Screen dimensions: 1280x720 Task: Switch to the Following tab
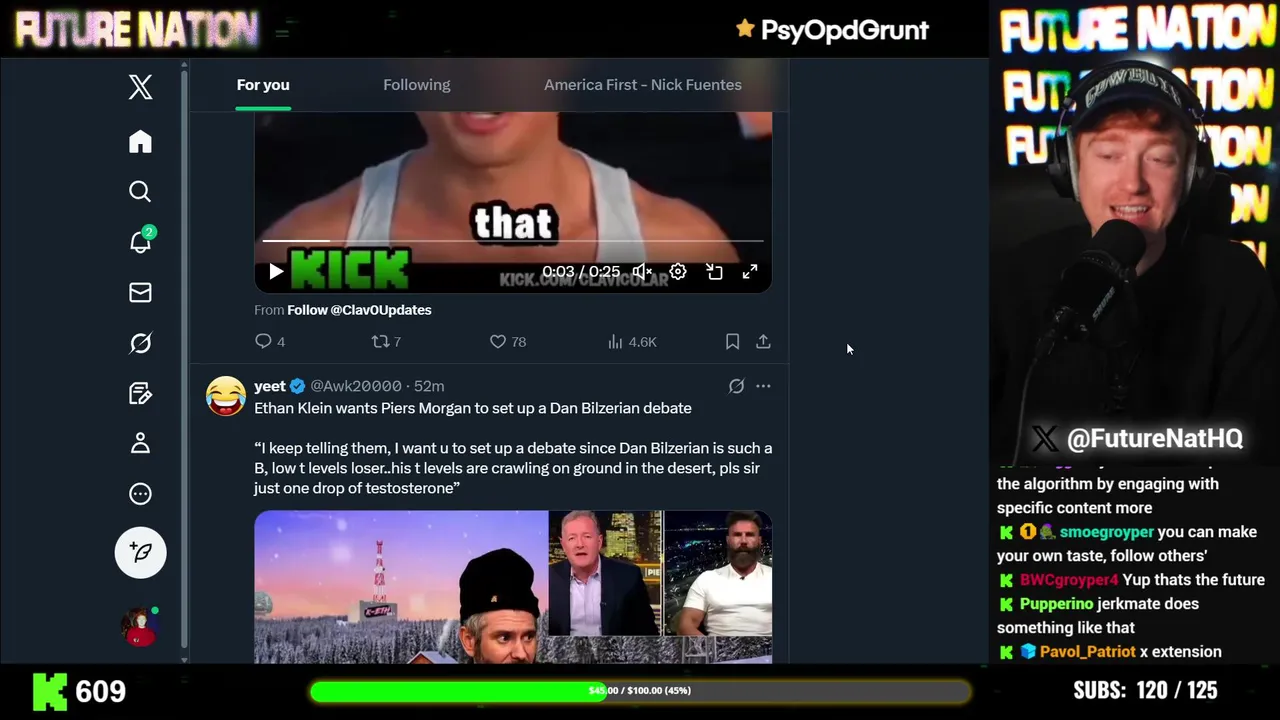416,85
